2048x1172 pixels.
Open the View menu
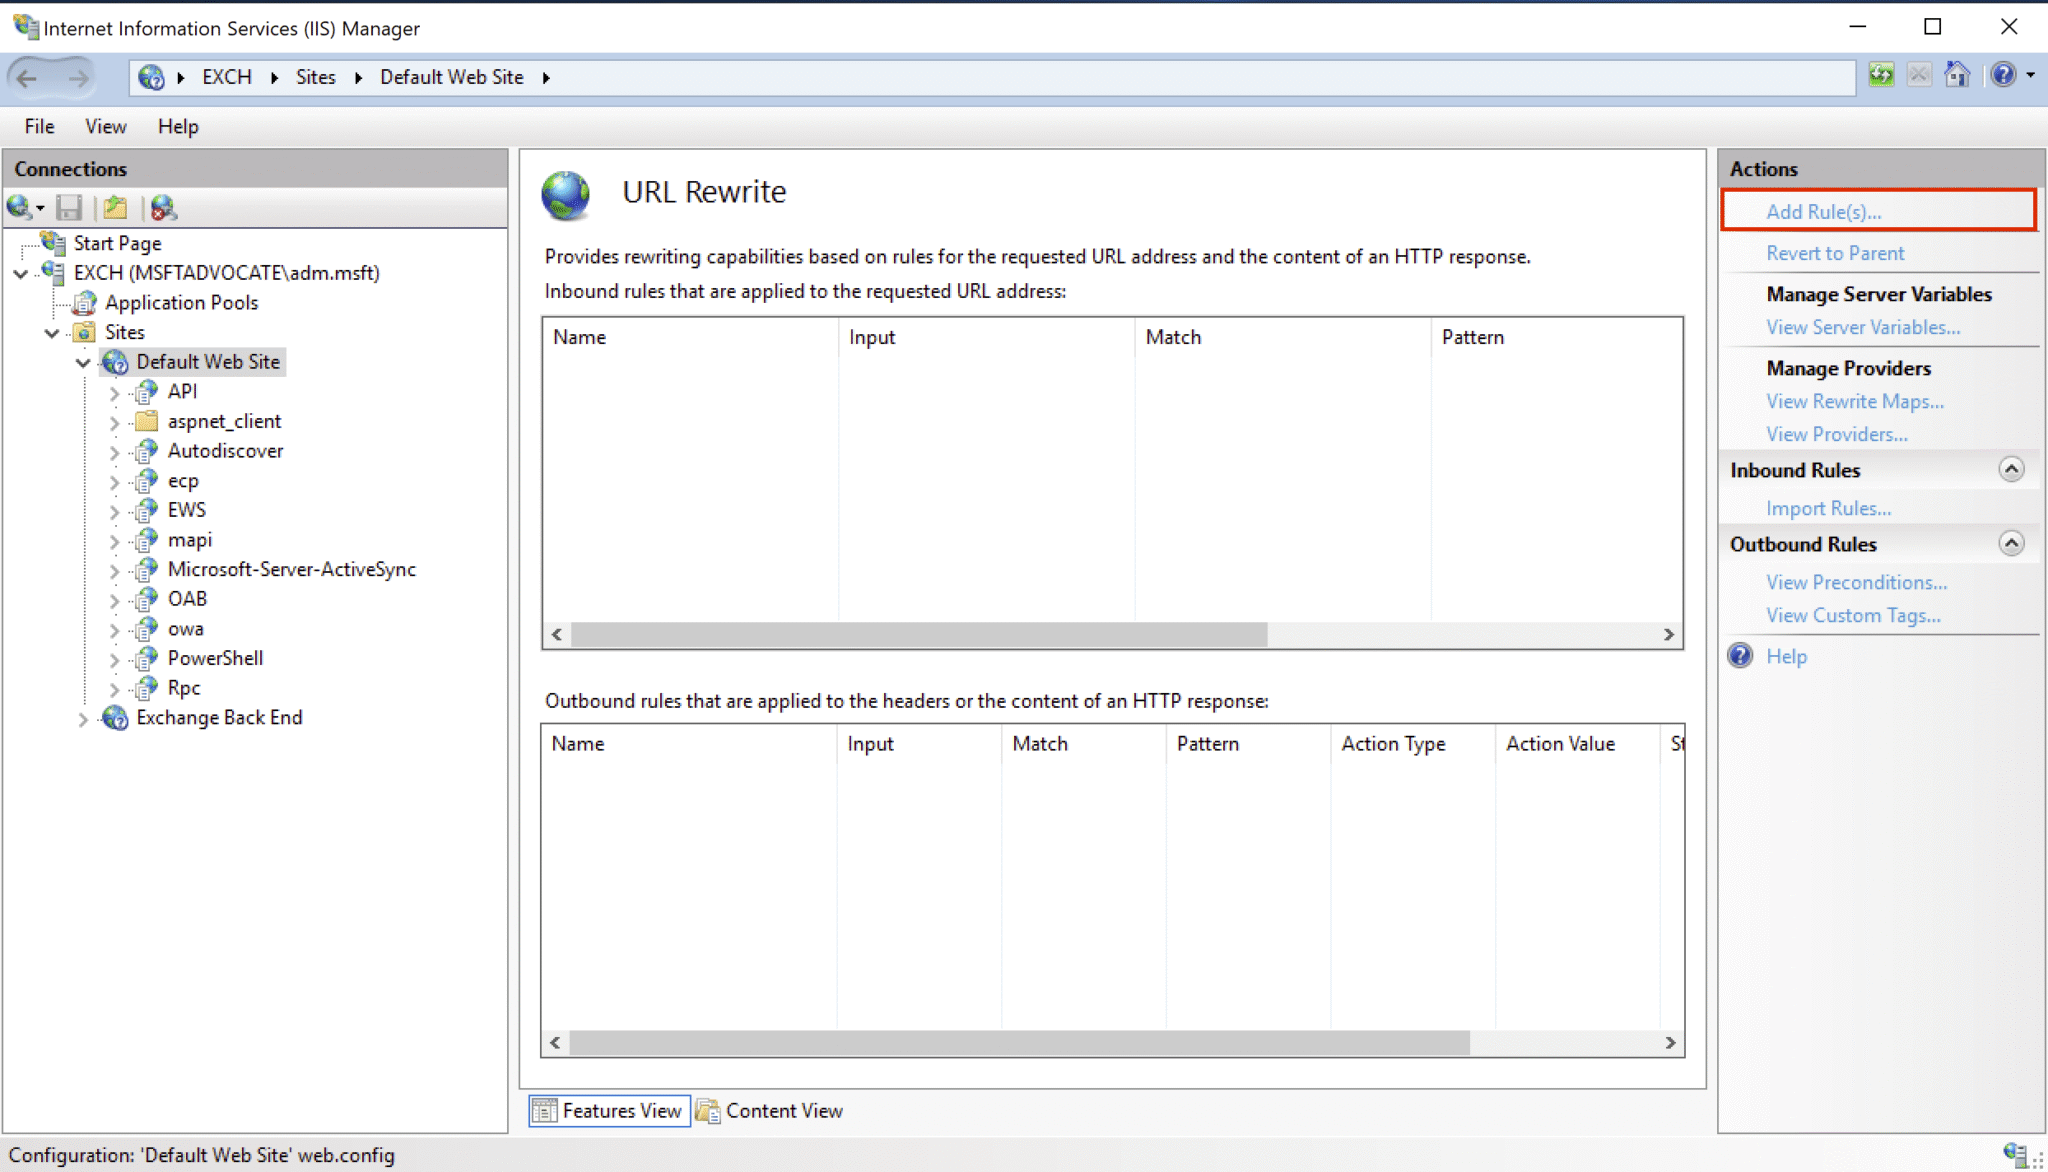105,126
